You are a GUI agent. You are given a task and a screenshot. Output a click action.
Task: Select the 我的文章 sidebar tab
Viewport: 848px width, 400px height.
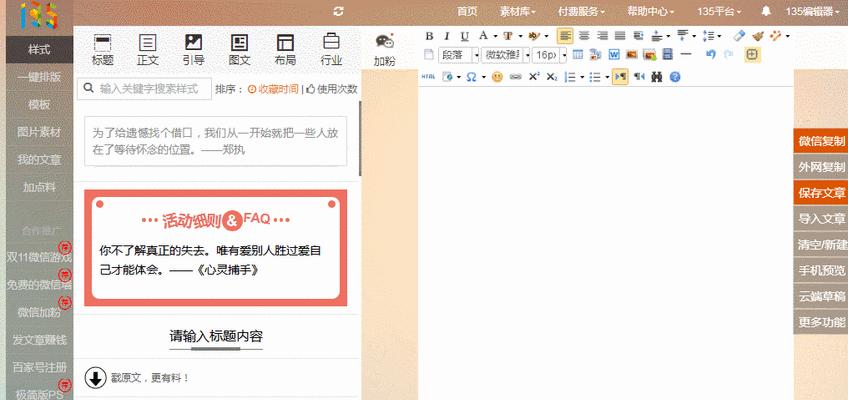[39, 160]
